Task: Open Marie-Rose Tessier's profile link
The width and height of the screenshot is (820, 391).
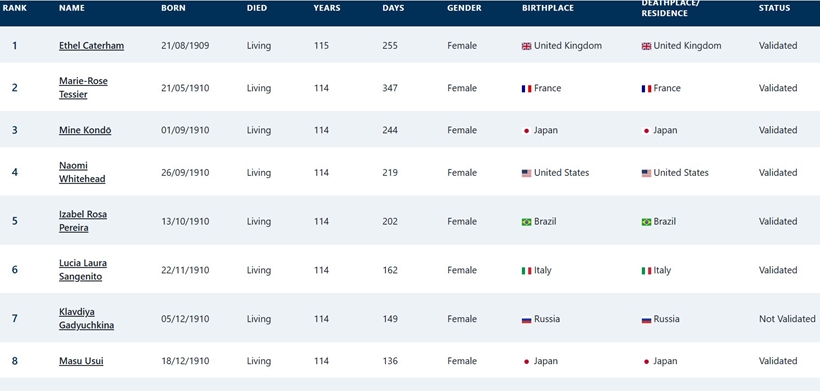Action: [83, 88]
